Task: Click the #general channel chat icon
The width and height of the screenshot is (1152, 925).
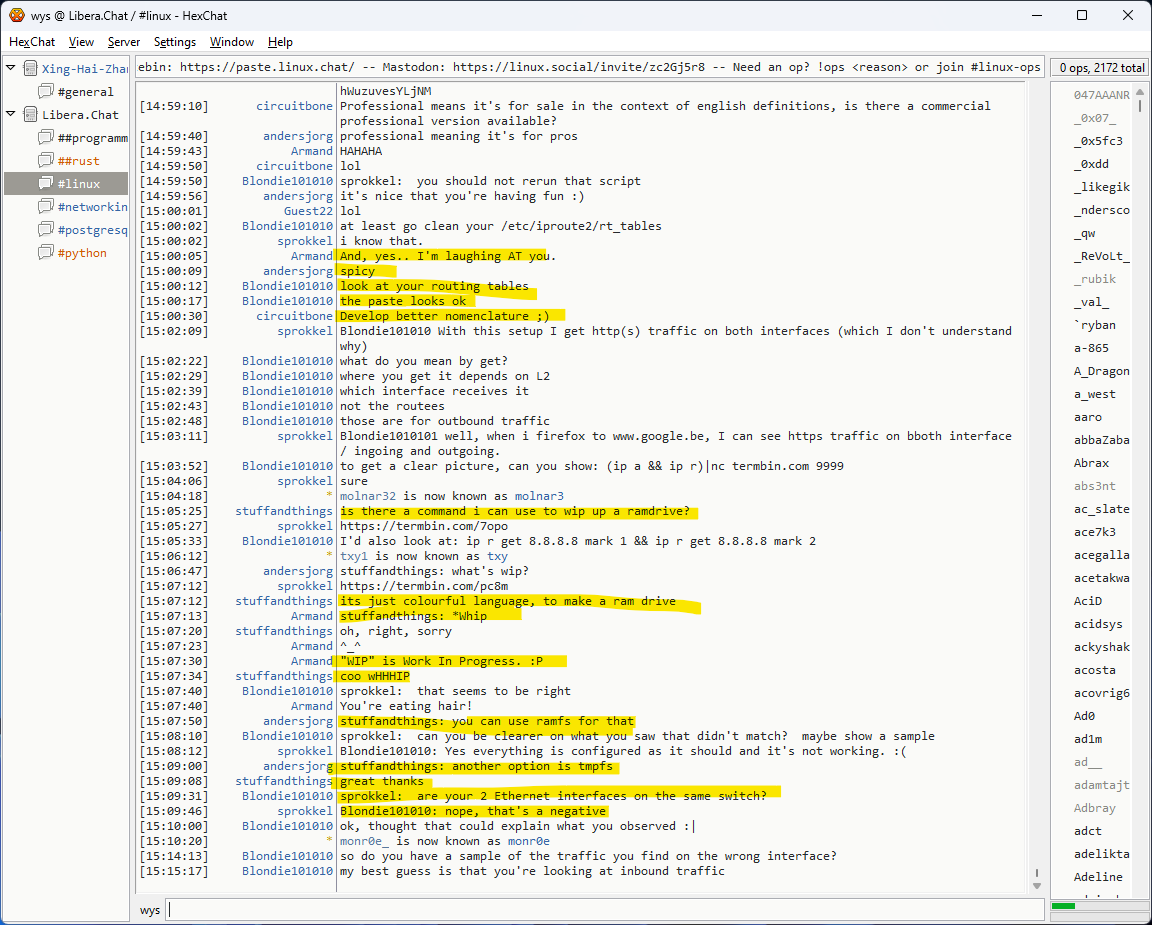Action: 45,92
